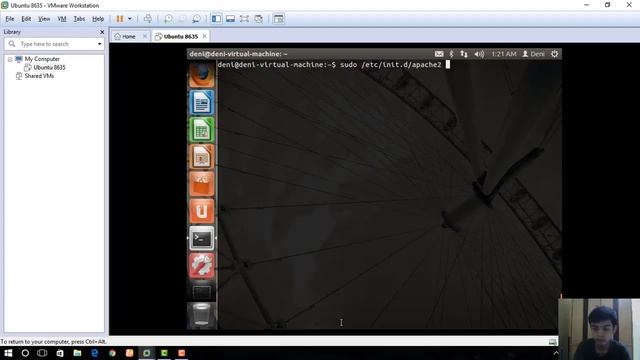This screenshot has width=640, height=360.
Task: Open Microsoft Store in the taskbar
Action: pos(60,353)
